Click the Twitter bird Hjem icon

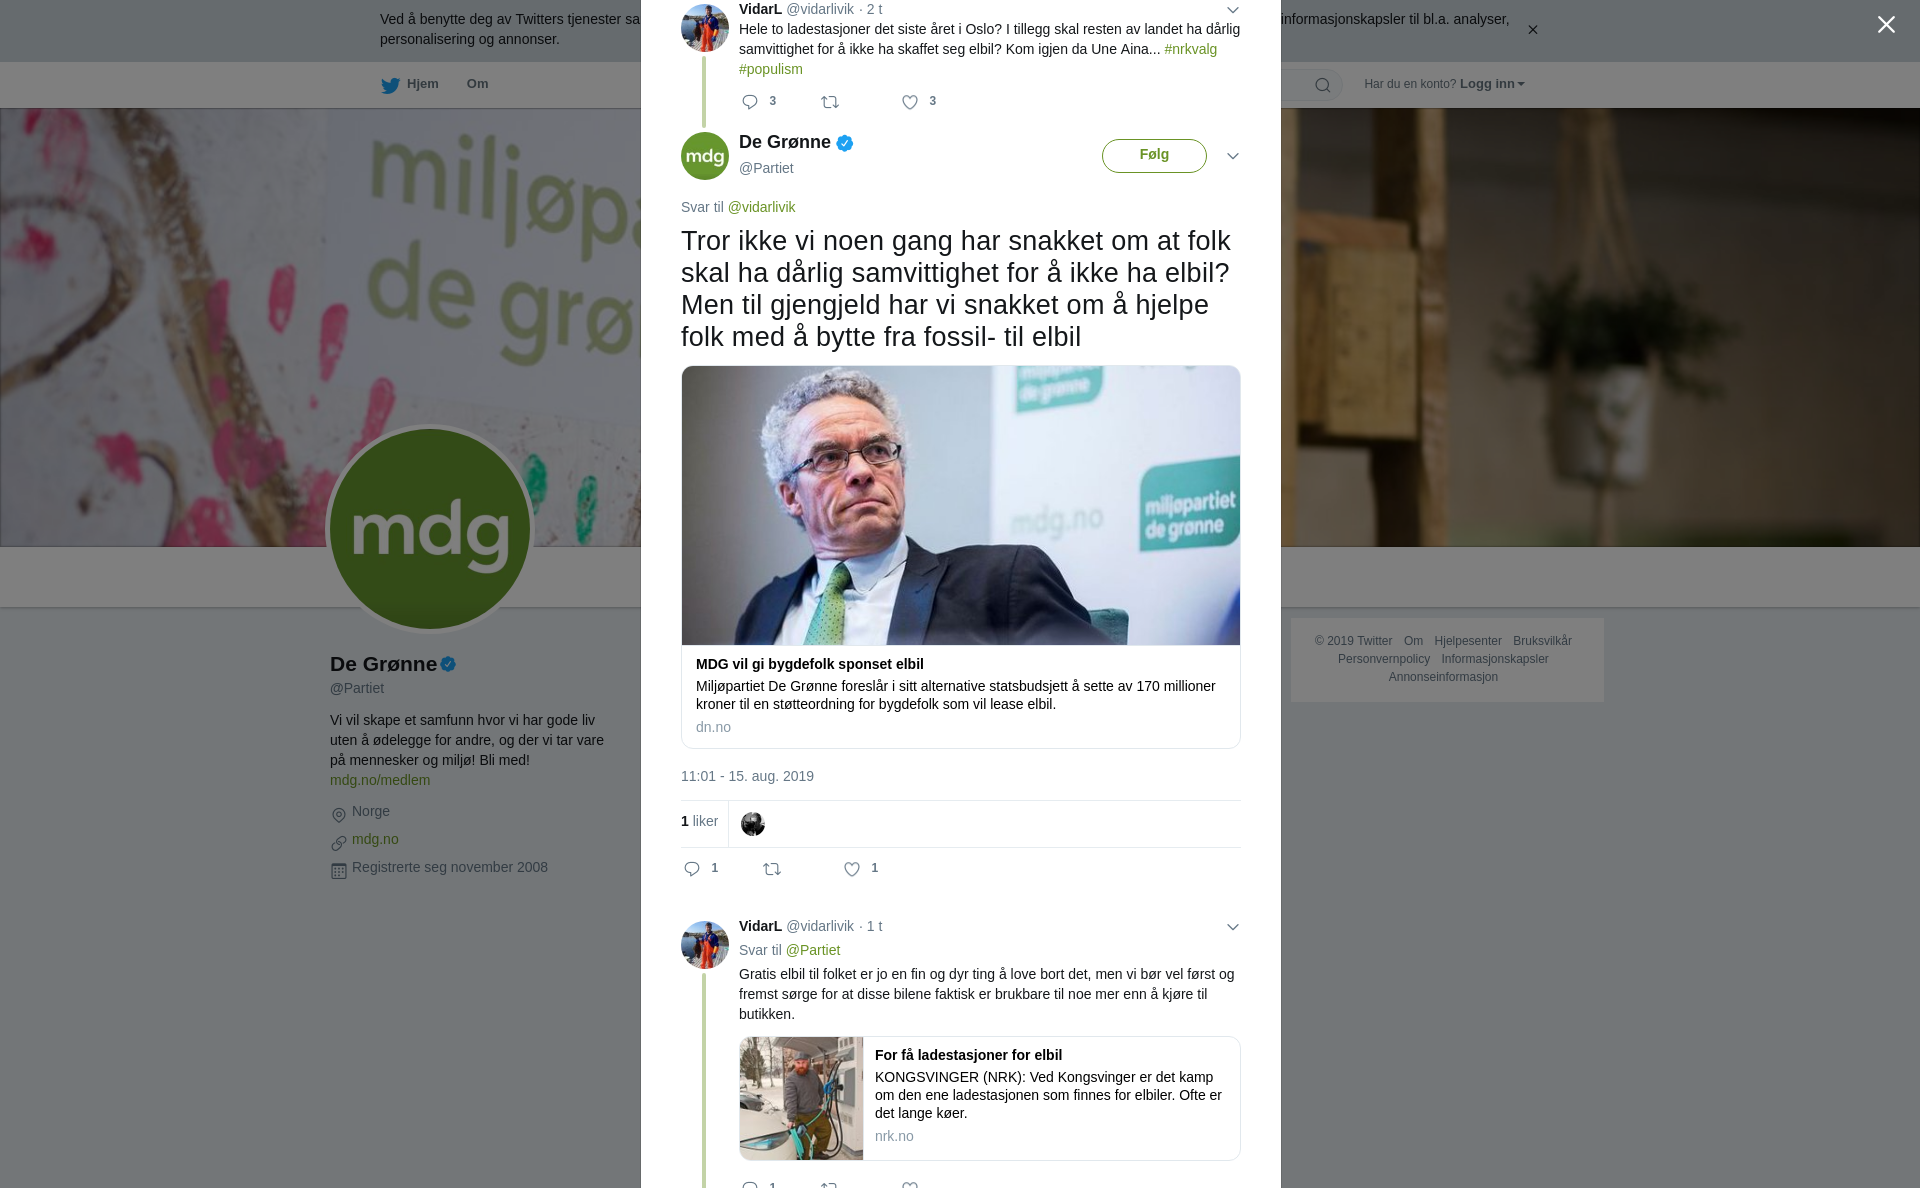[390, 85]
